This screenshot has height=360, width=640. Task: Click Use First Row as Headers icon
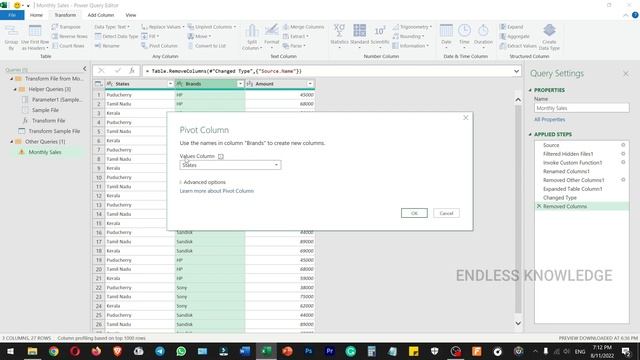(35, 31)
